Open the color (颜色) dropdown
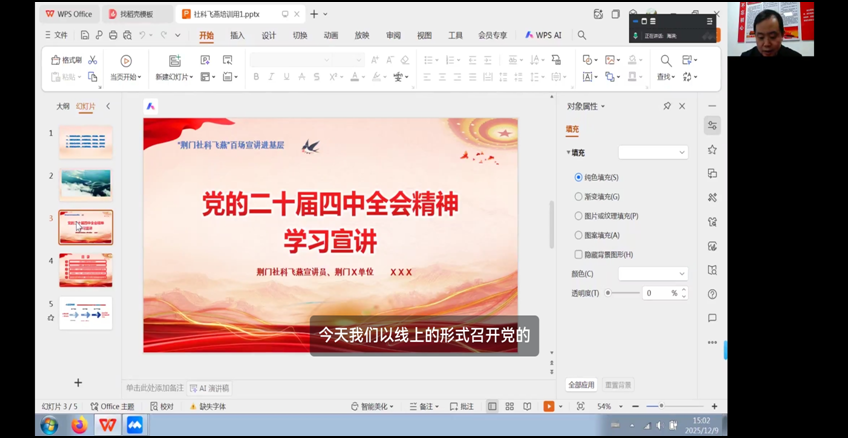 [652, 273]
